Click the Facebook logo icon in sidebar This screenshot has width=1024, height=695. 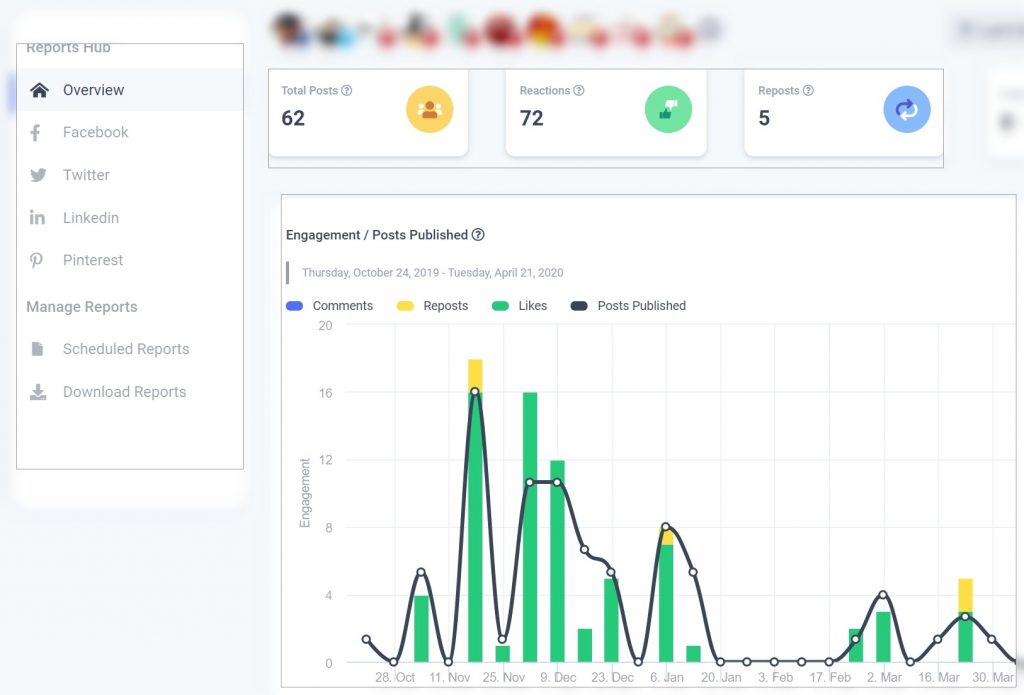click(36, 133)
